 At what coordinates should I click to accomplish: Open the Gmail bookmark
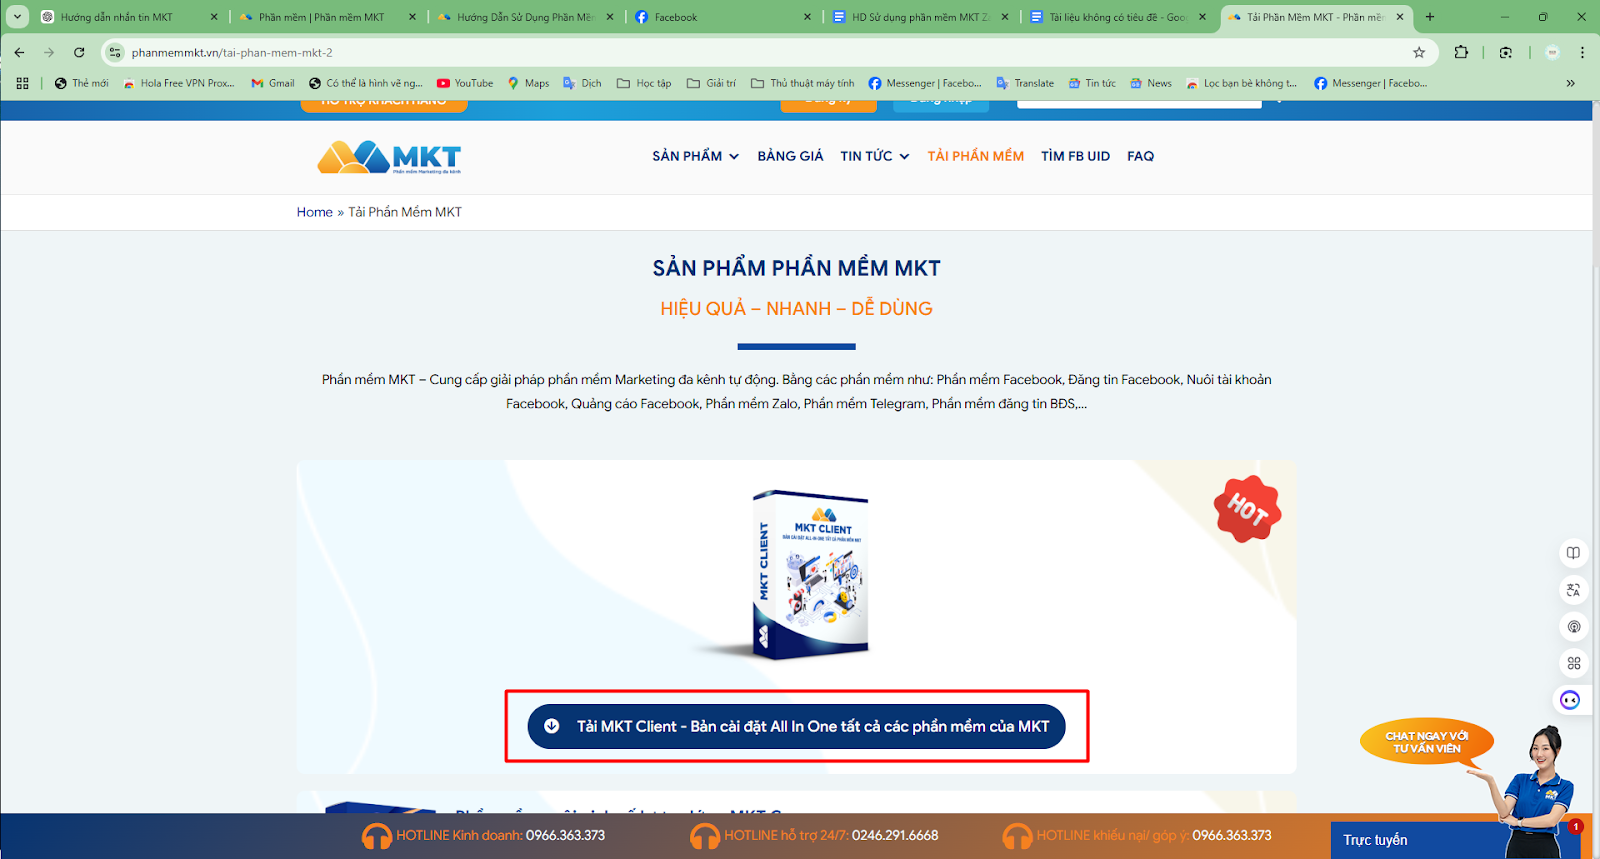(x=272, y=83)
